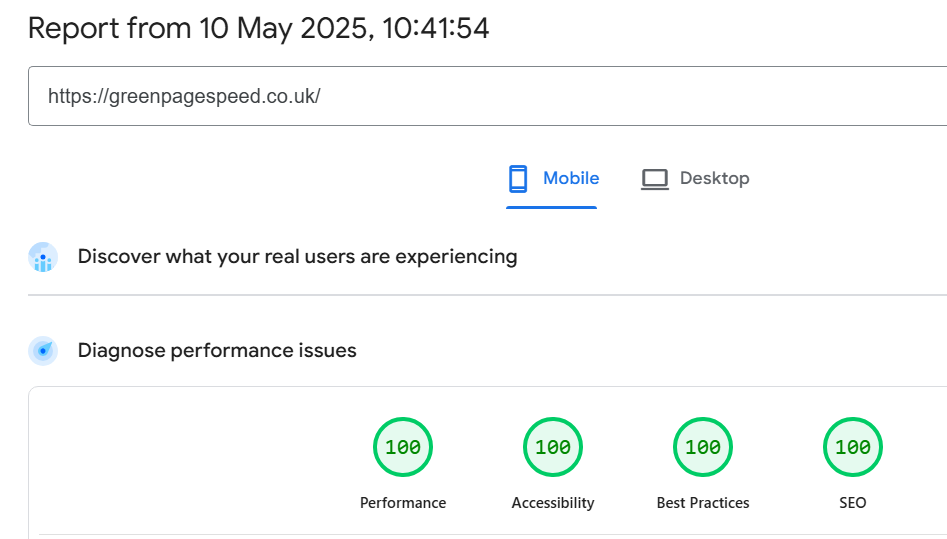
Task: Click the diagnose performance radar icon
Action: coord(43,351)
